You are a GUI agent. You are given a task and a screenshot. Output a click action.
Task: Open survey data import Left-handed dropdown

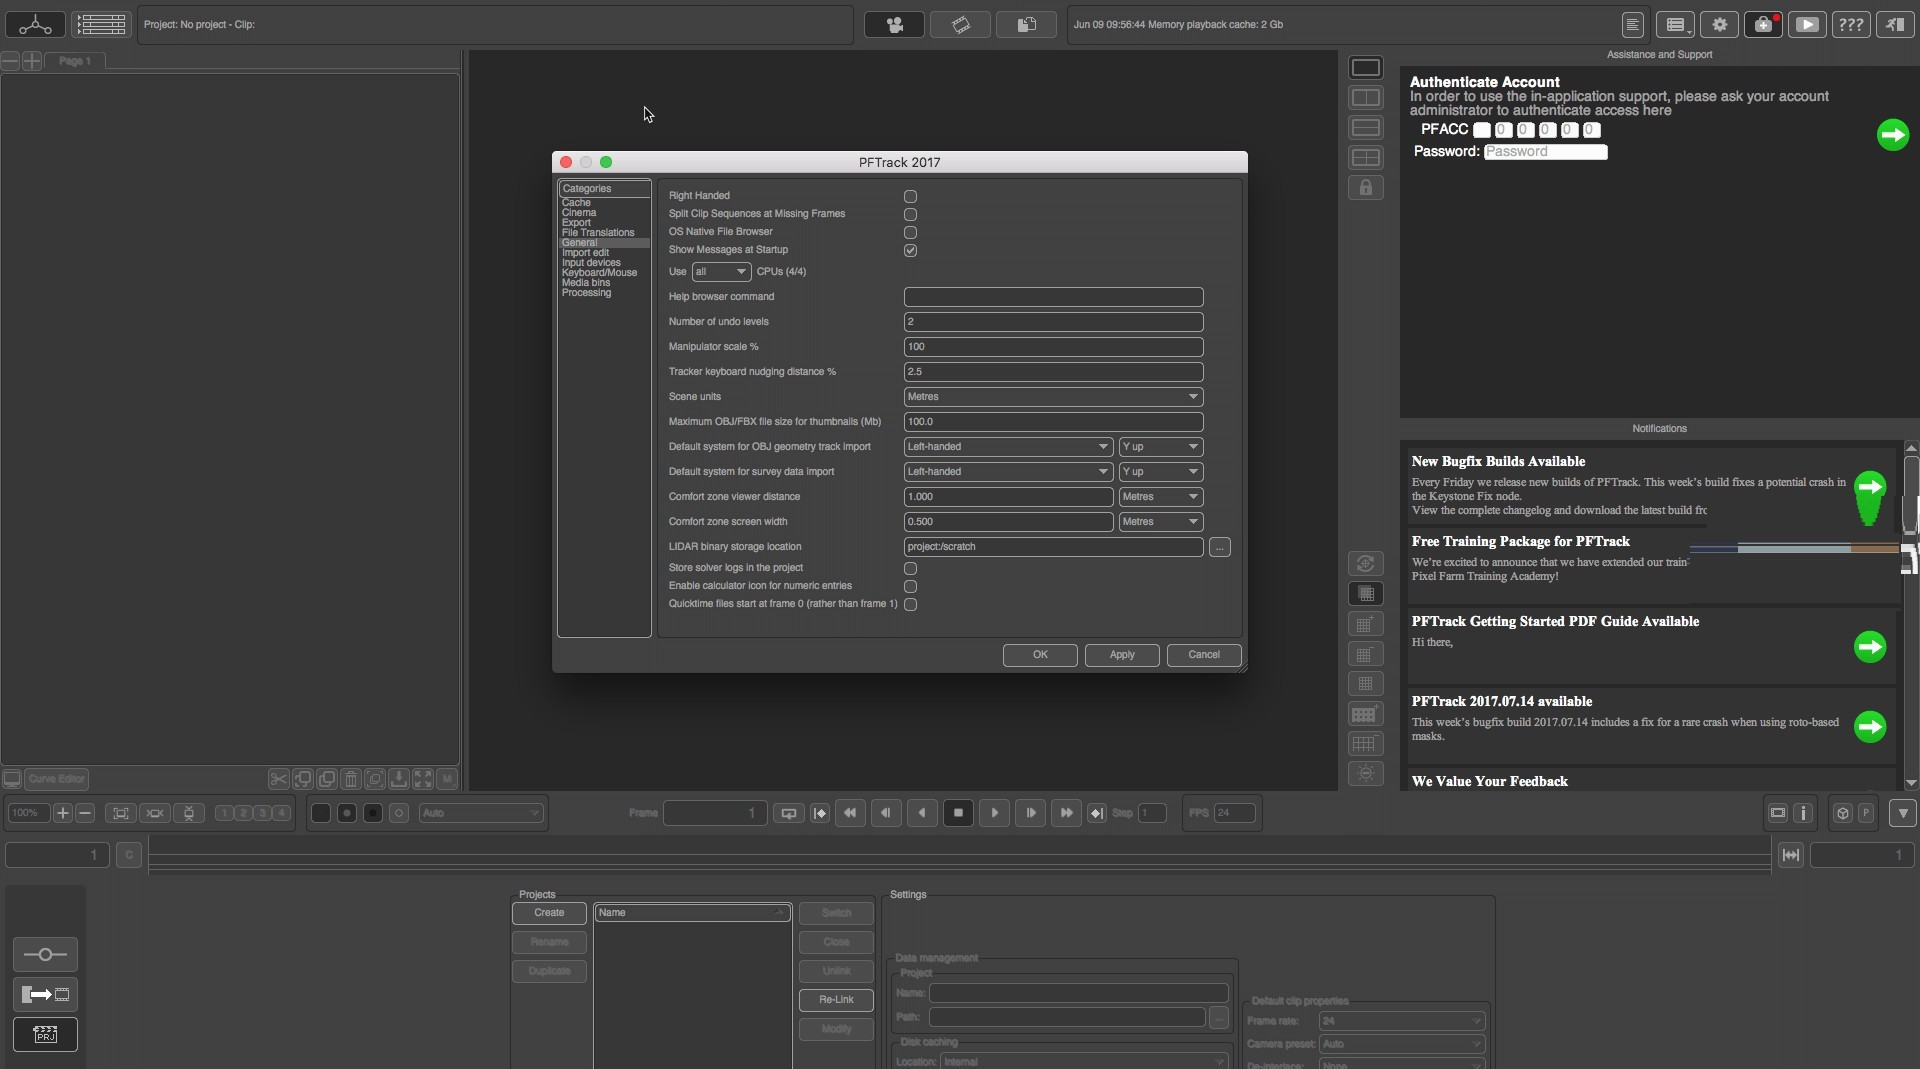point(1008,472)
